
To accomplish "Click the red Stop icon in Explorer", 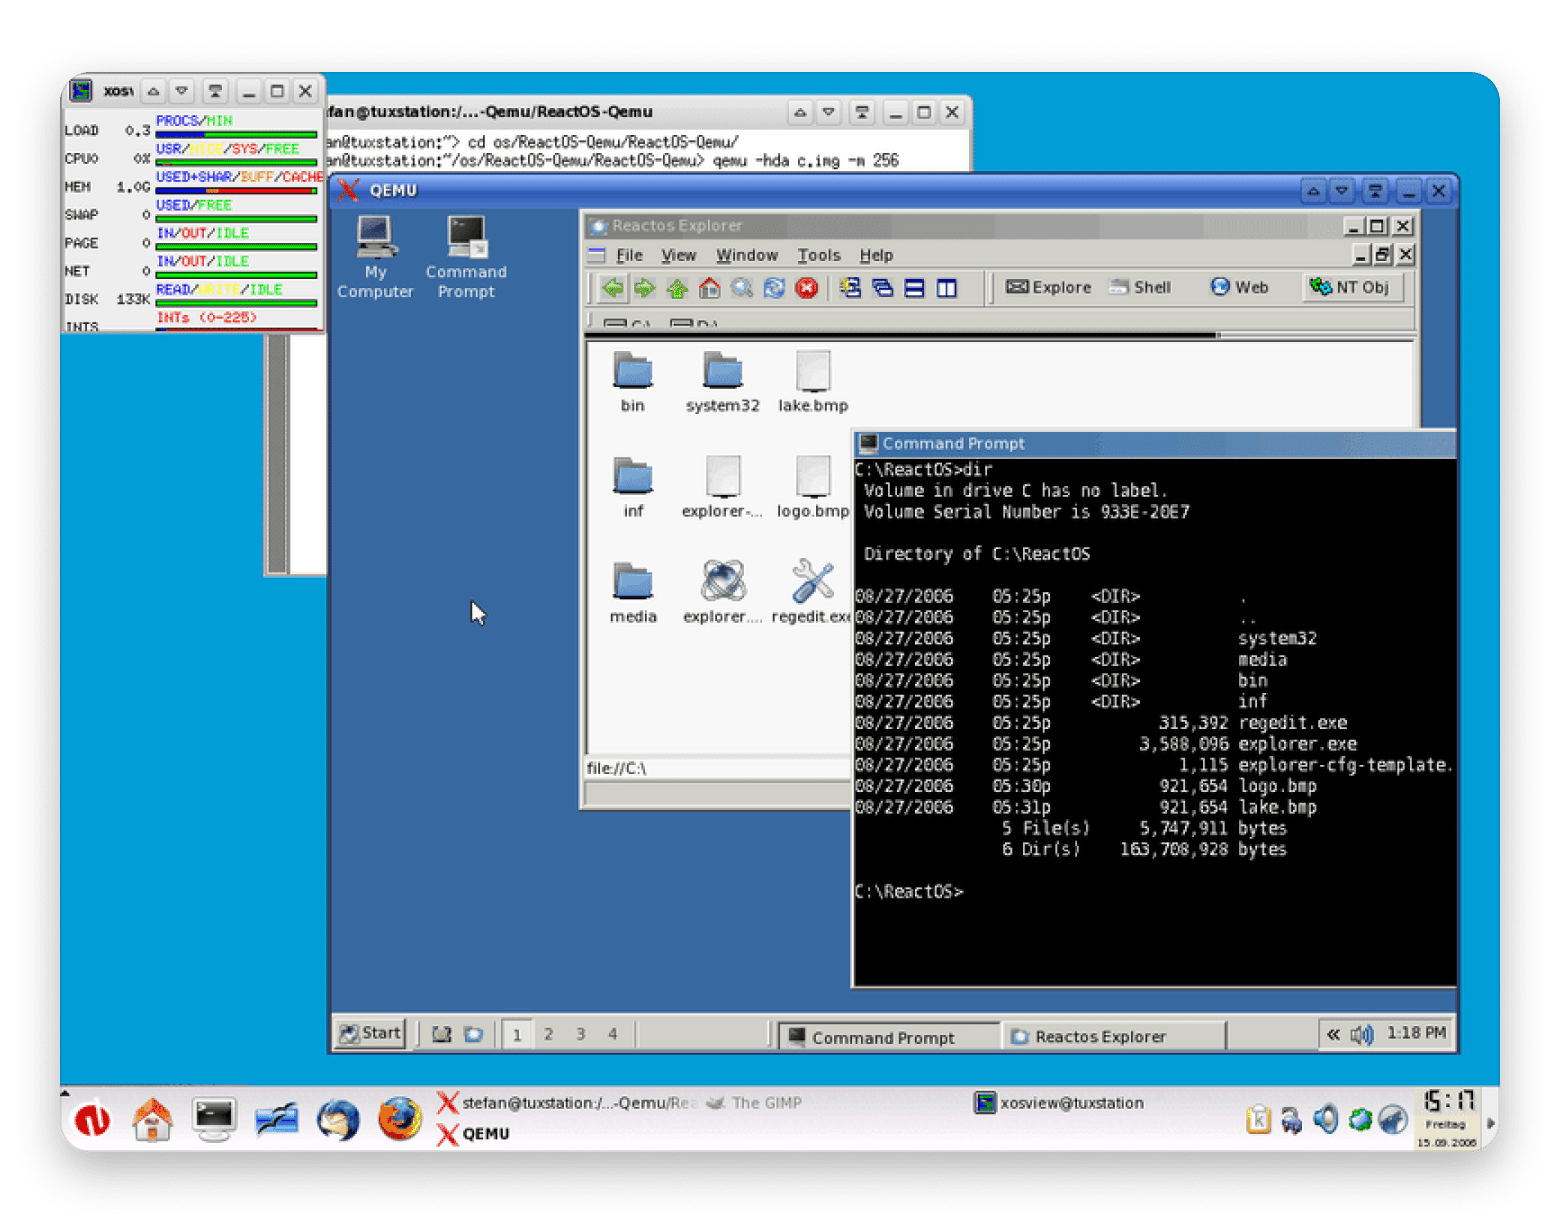I will coord(806,288).
